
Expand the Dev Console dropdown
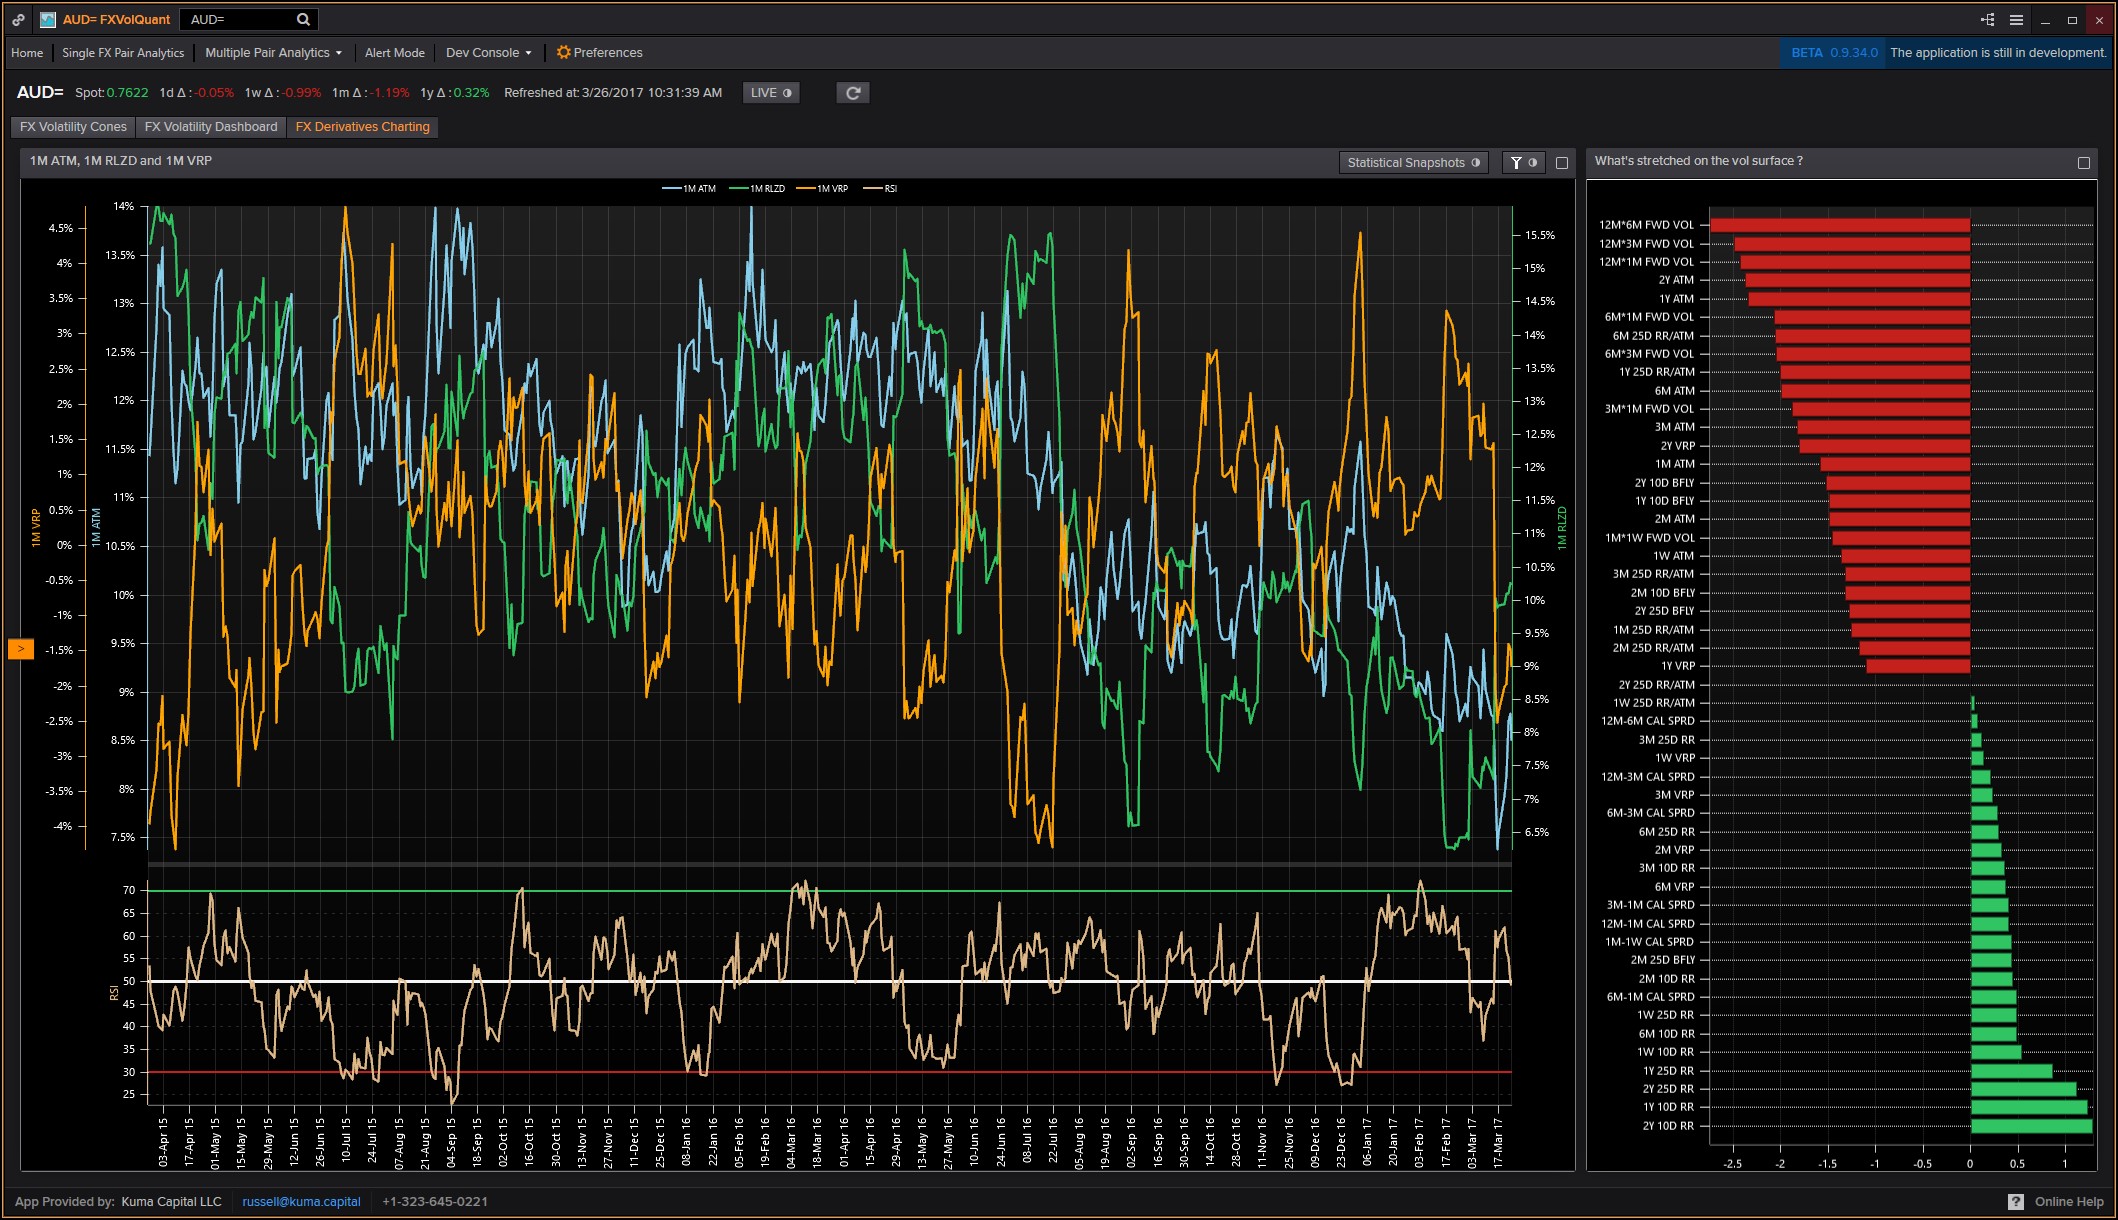click(488, 53)
